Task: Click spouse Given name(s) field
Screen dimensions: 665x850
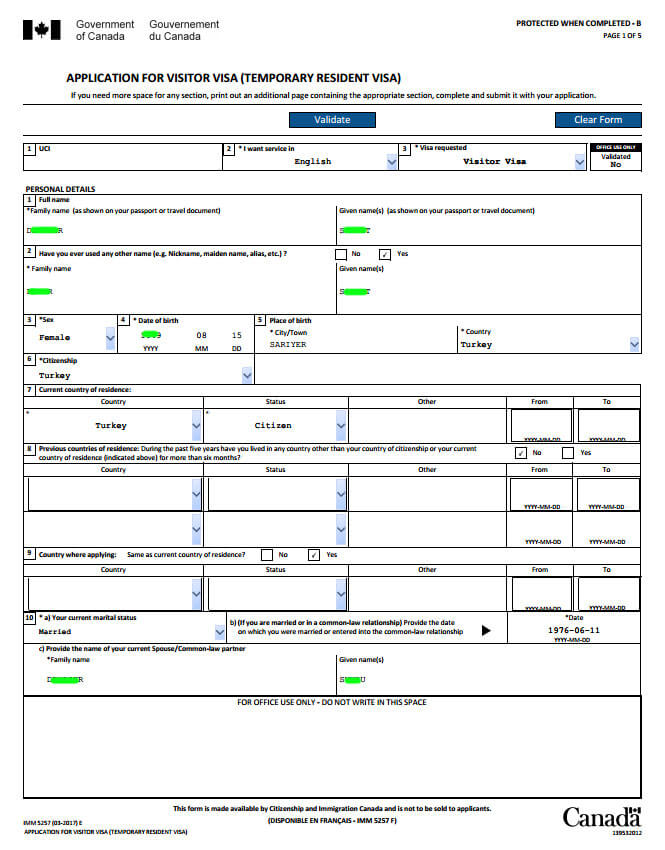Action: [x=488, y=680]
